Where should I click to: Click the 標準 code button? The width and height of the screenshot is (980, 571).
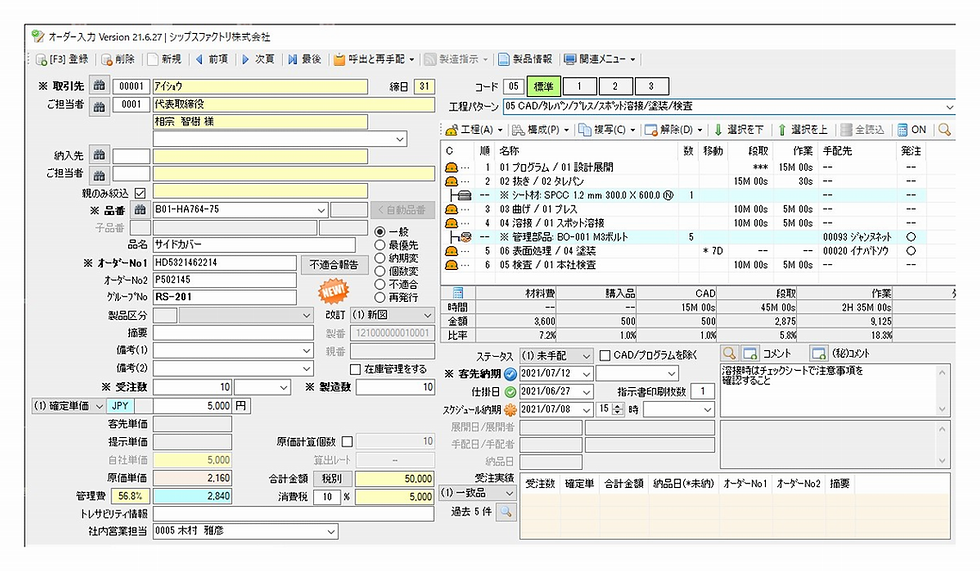[543, 86]
